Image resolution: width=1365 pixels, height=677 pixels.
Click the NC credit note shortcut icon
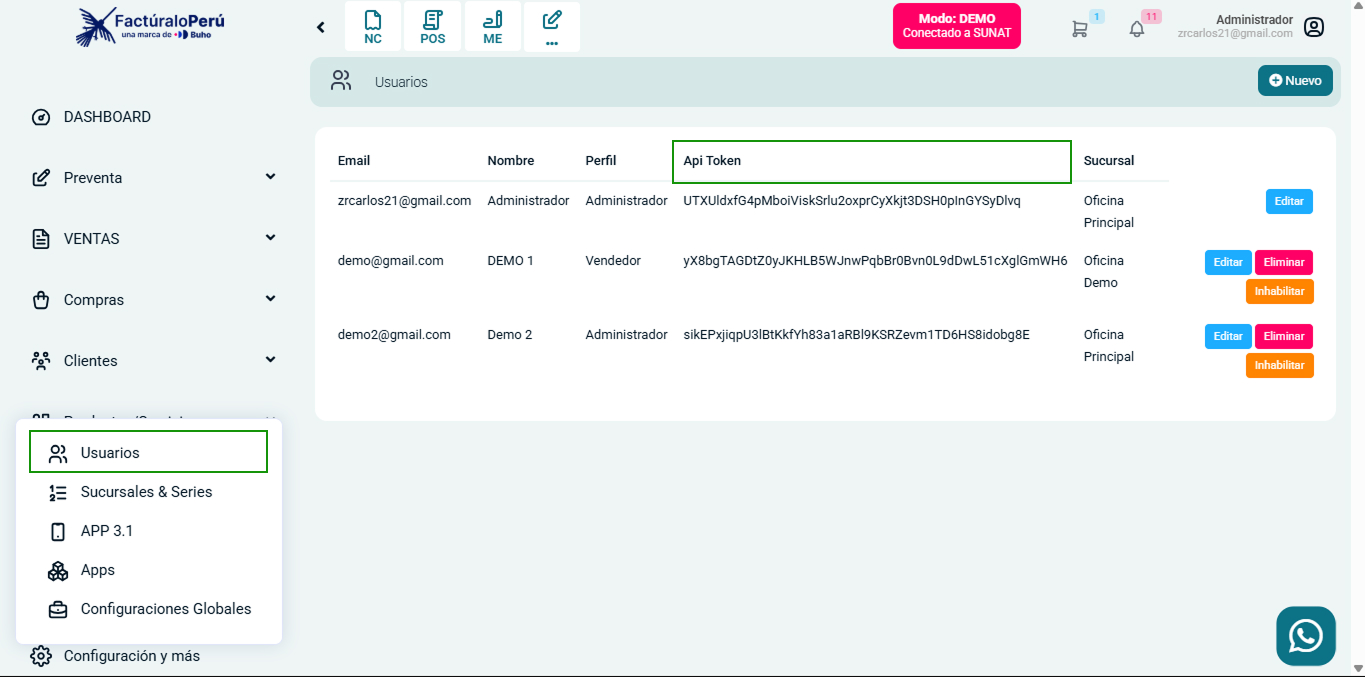pos(372,27)
